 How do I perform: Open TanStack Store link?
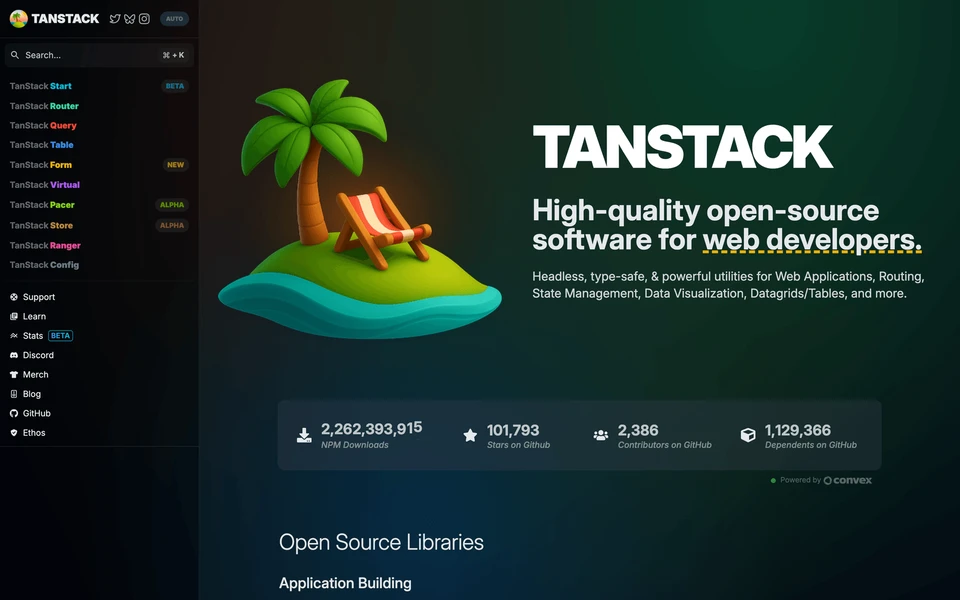coord(41,225)
